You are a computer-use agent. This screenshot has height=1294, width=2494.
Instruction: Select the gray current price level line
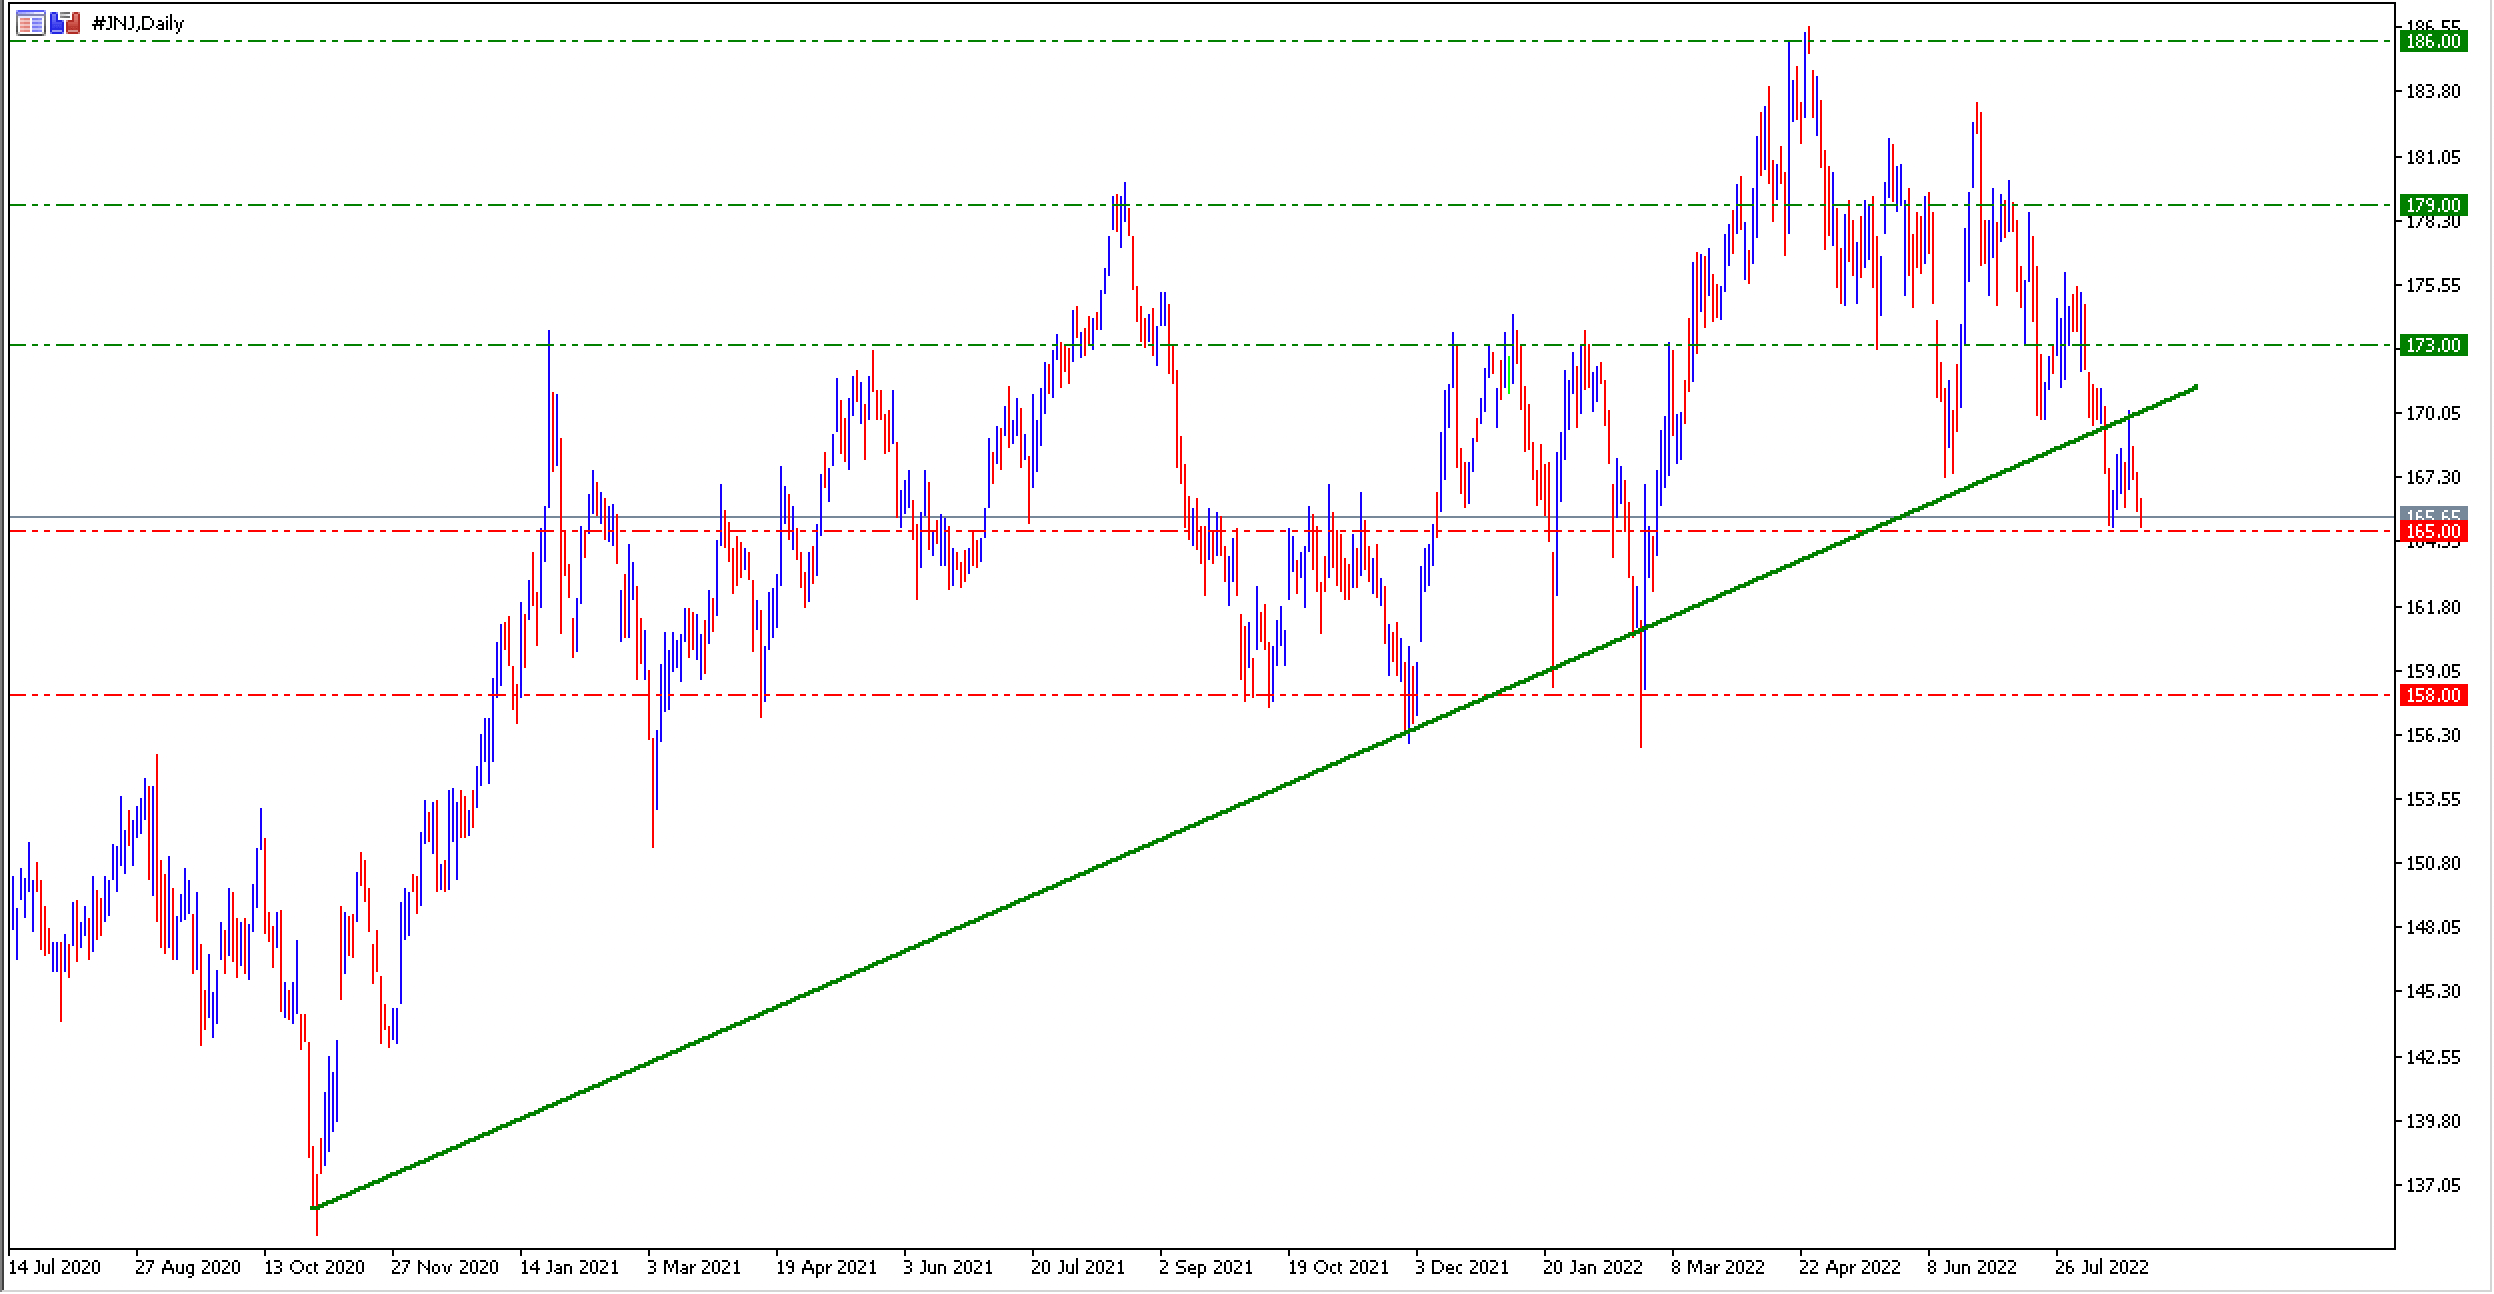coord(1200,517)
